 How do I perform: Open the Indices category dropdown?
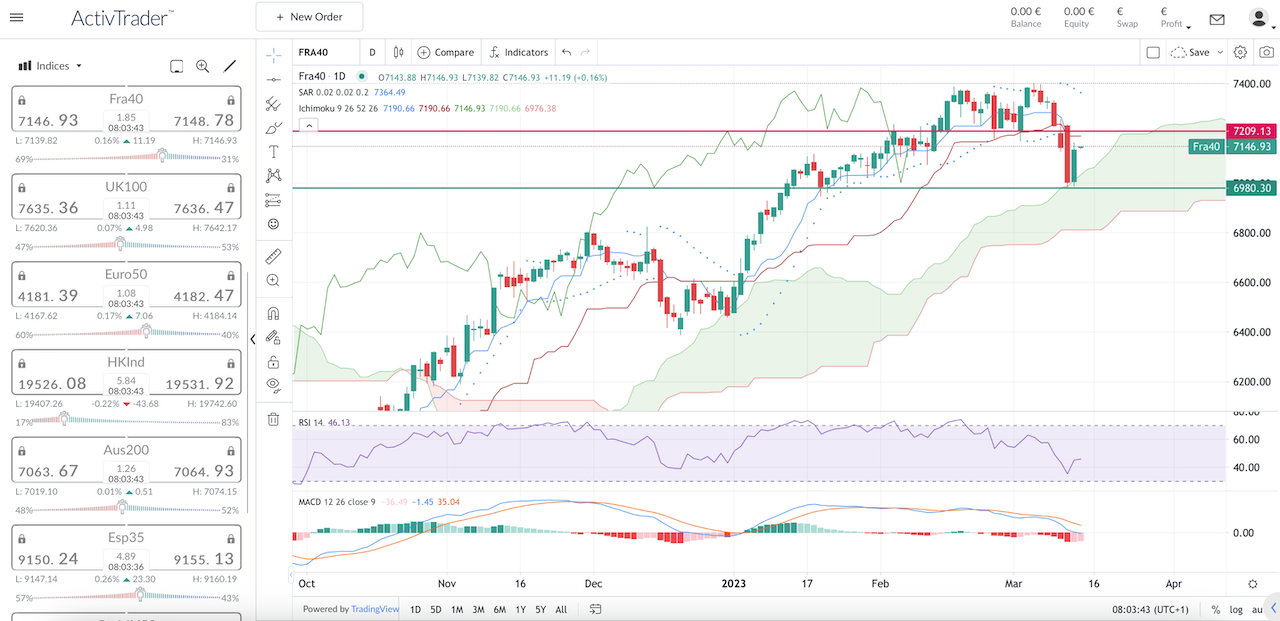coord(50,66)
